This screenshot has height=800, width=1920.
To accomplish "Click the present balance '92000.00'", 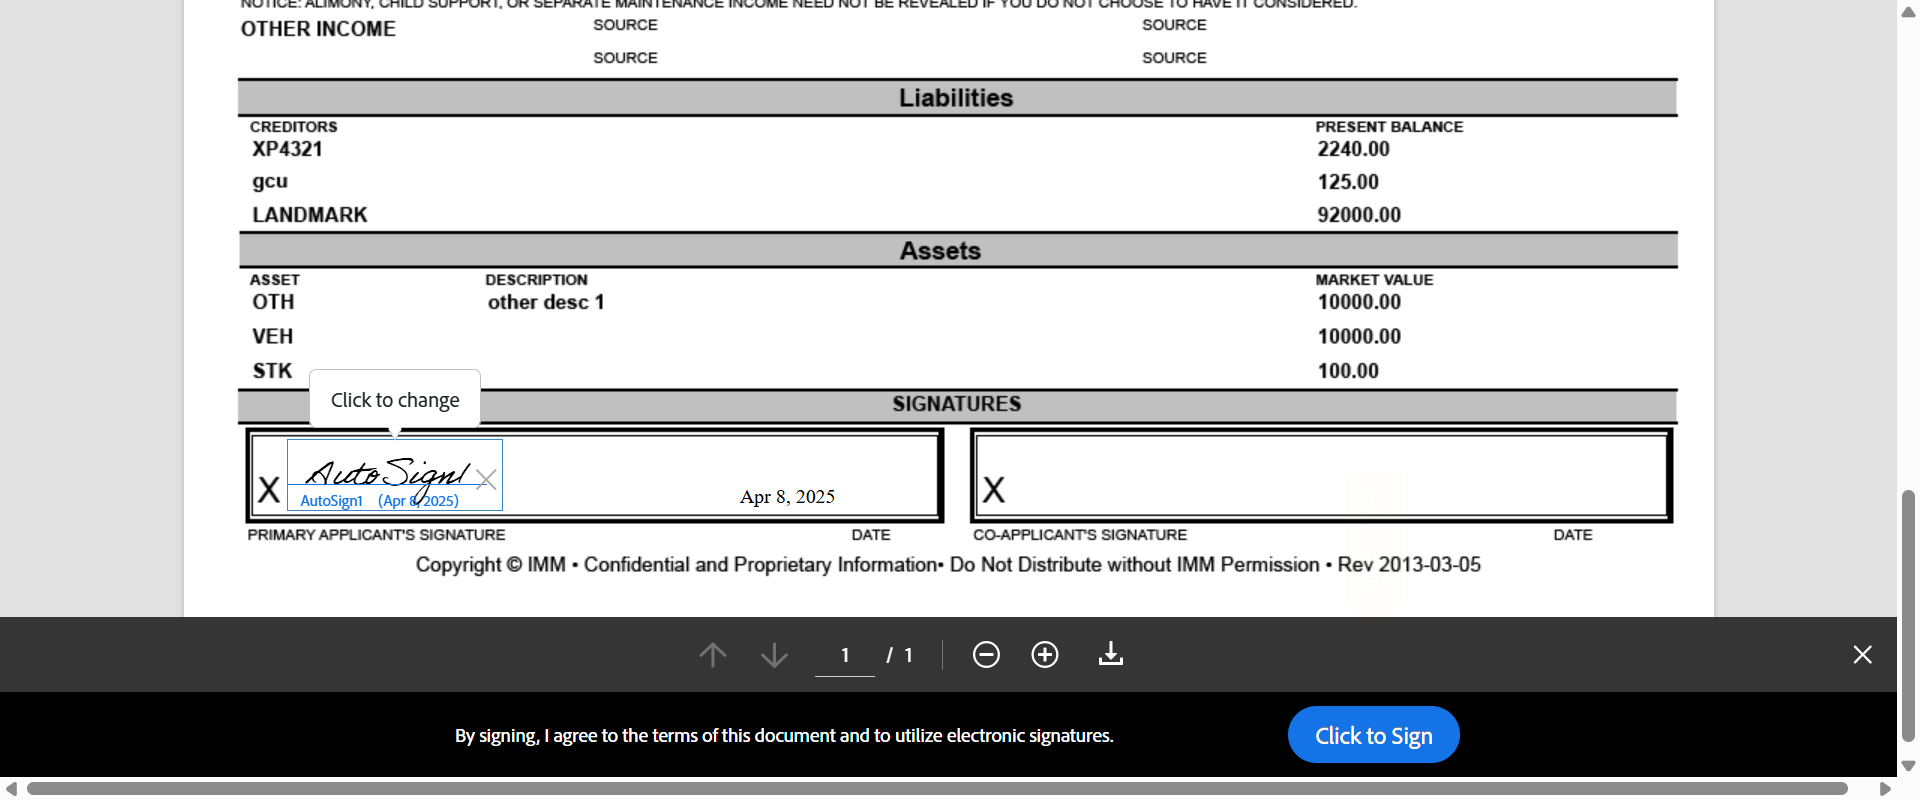I will click(1359, 215).
